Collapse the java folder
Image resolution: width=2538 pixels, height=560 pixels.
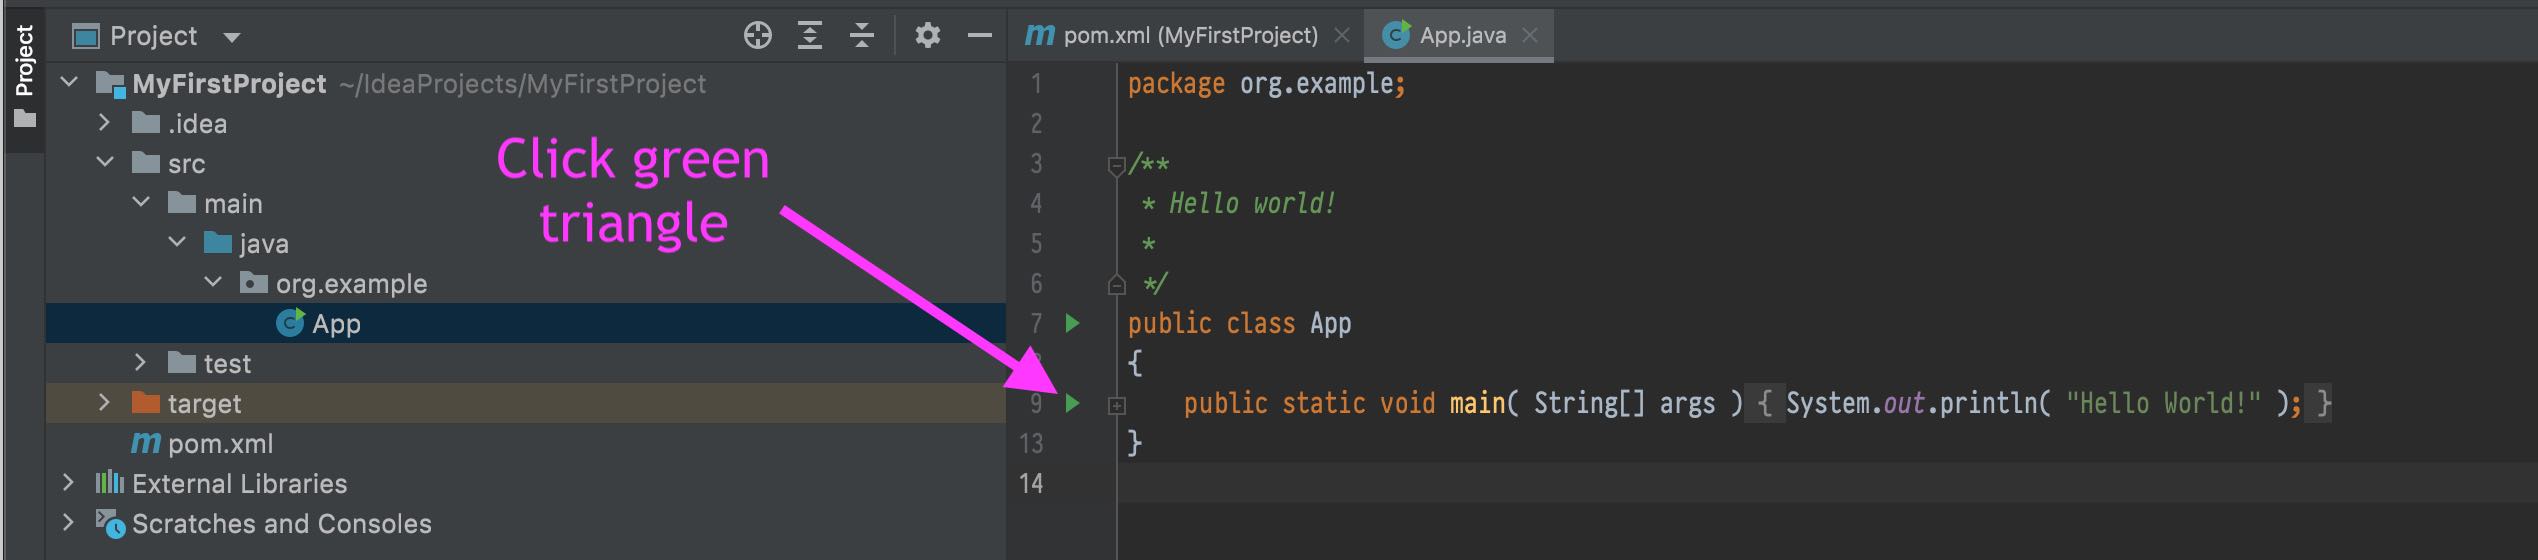[177, 242]
